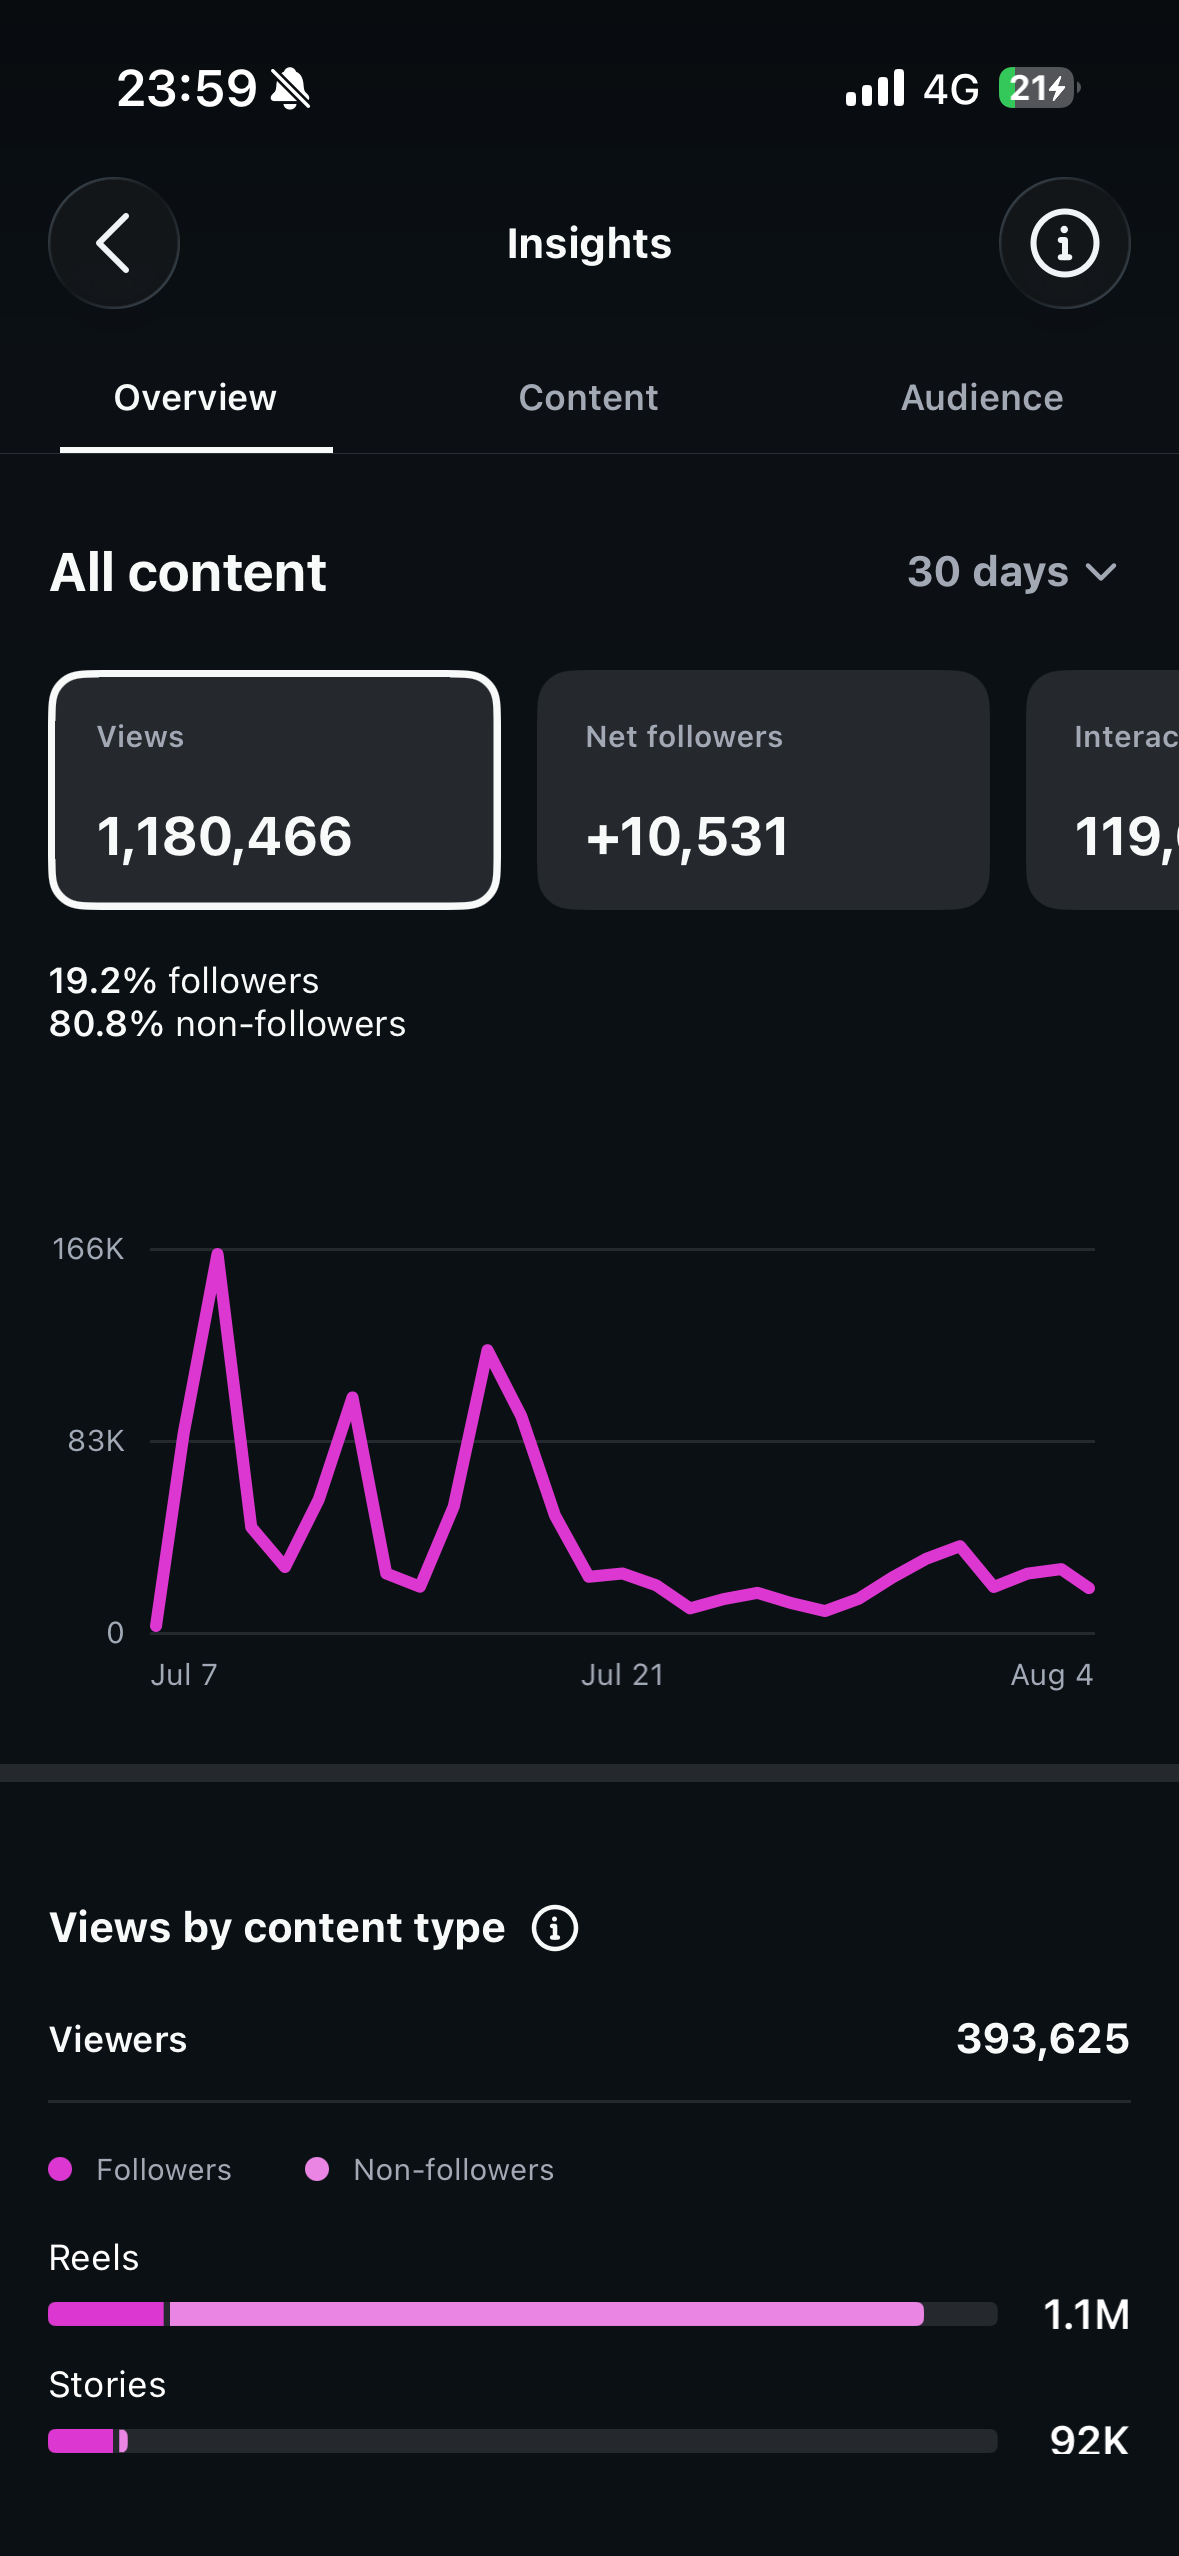This screenshot has height=2556, width=1179.
Task: Switch to the Content tab
Action: [588, 398]
